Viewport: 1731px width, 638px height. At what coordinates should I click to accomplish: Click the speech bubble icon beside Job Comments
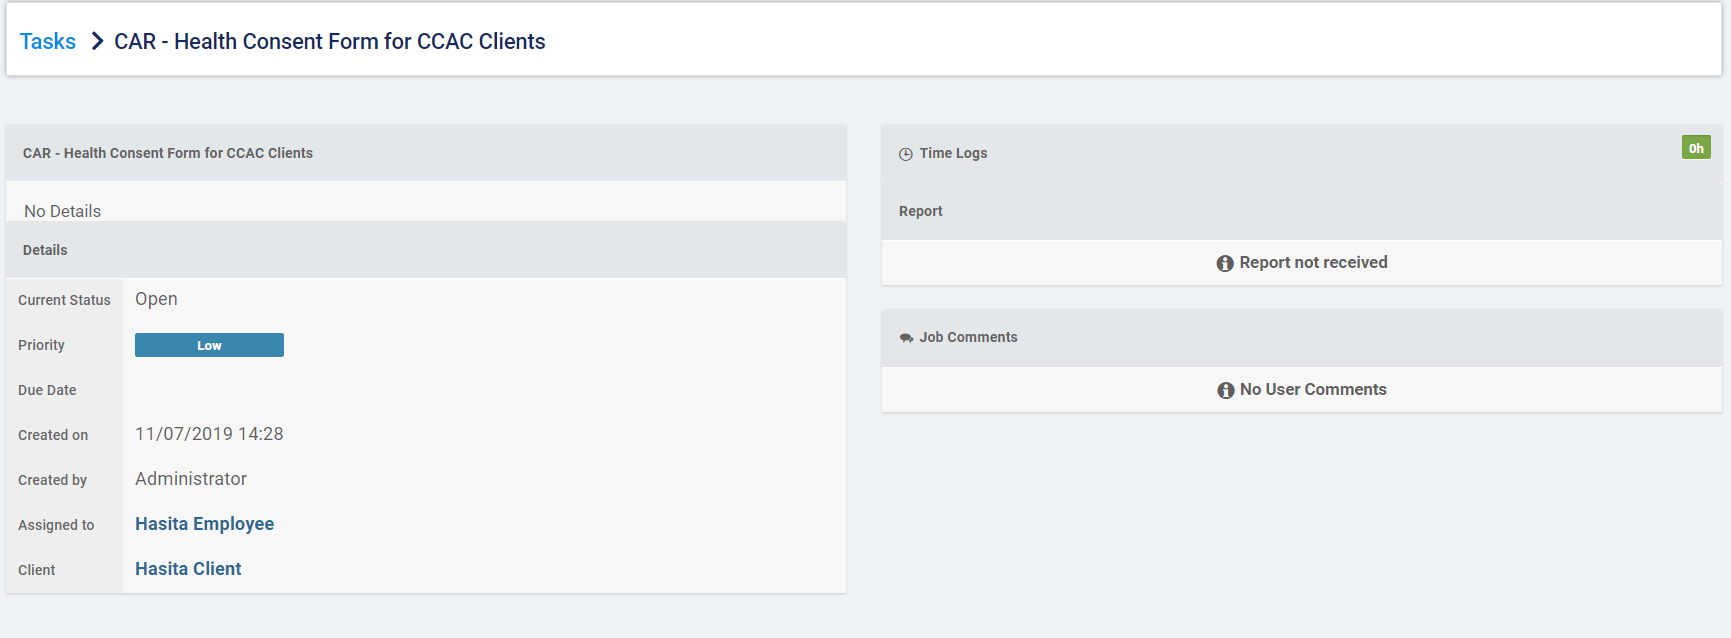[906, 338]
